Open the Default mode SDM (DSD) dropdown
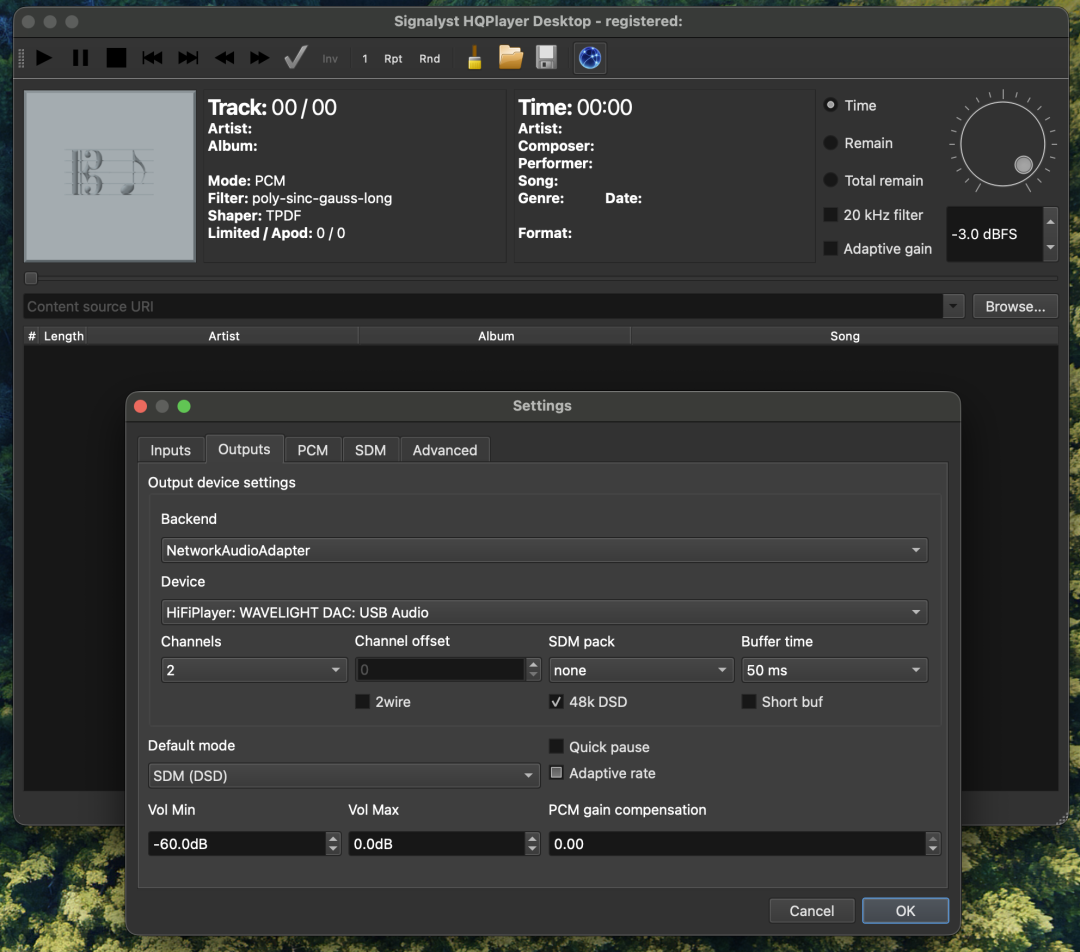Viewport: 1080px width, 952px height. tap(344, 776)
